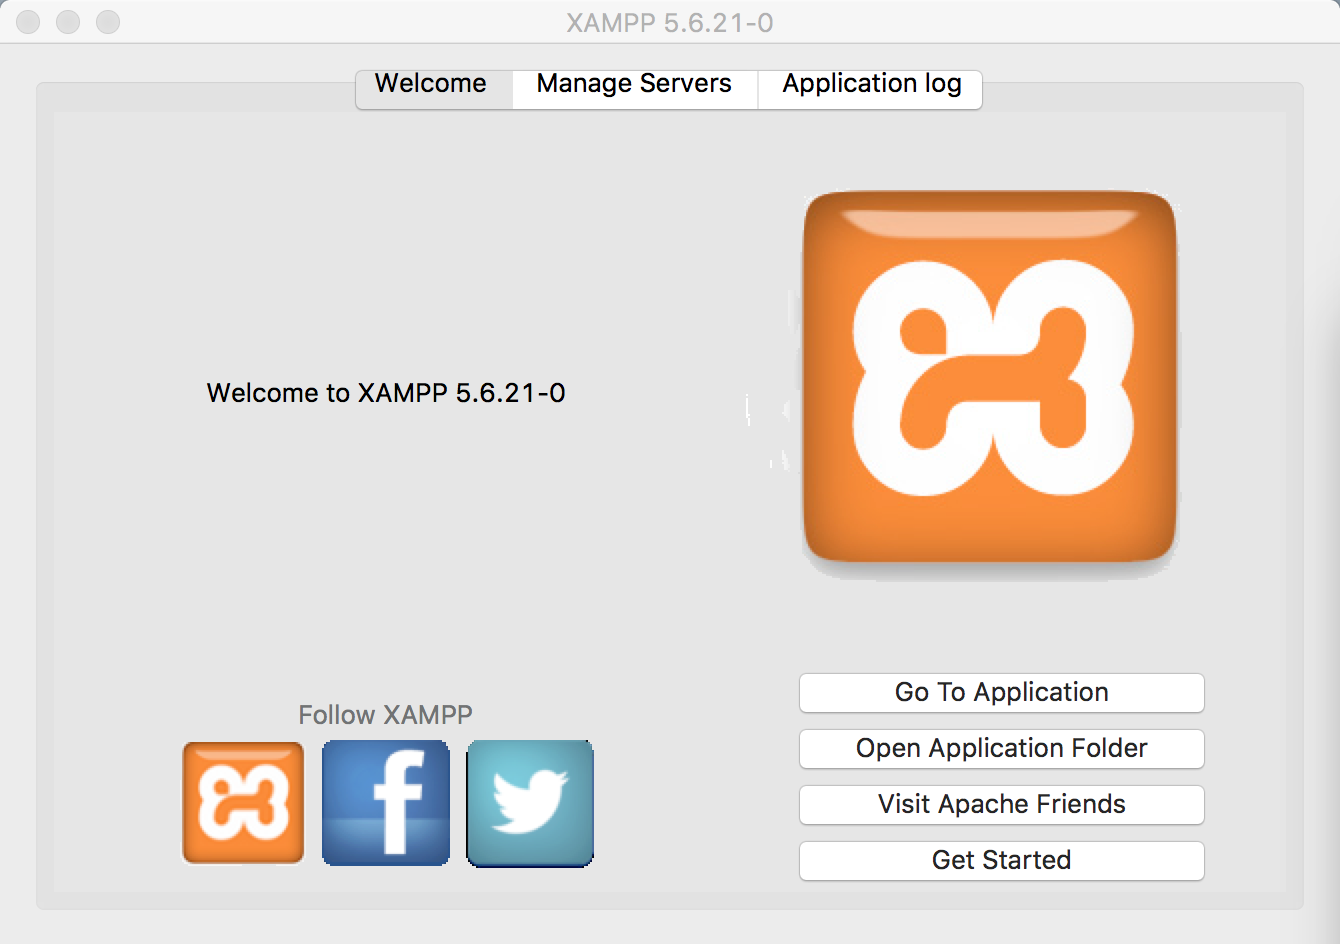1340x944 pixels.
Task: Click the 'Welcome to XAMPP 5.6.21-0' text
Action: tap(386, 393)
